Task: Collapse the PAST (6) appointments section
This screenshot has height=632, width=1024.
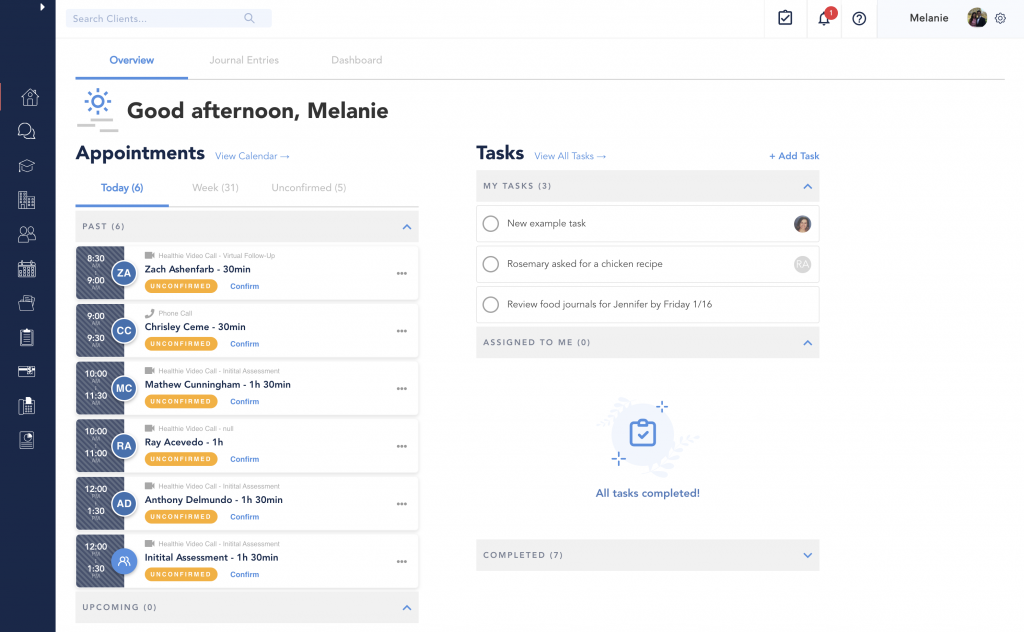Action: click(407, 227)
